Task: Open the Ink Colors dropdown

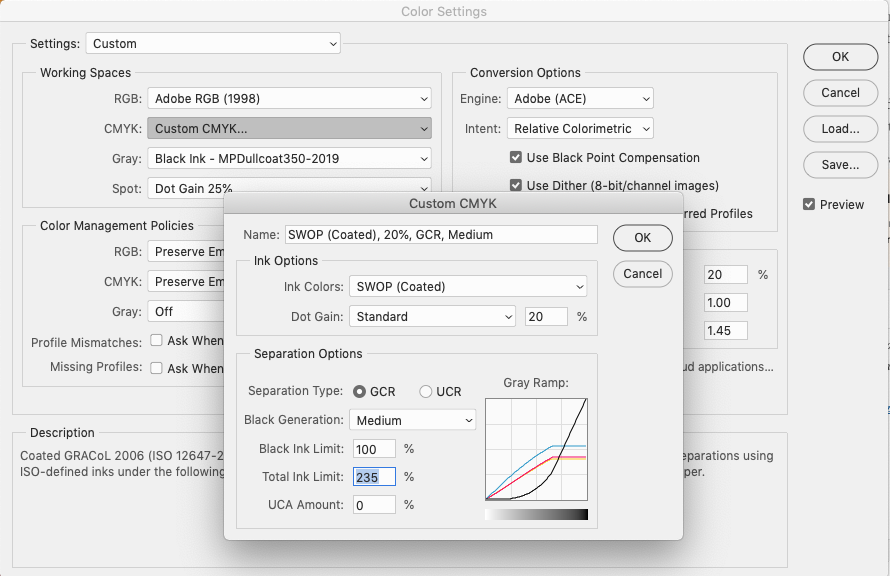Action: [467, 287]
